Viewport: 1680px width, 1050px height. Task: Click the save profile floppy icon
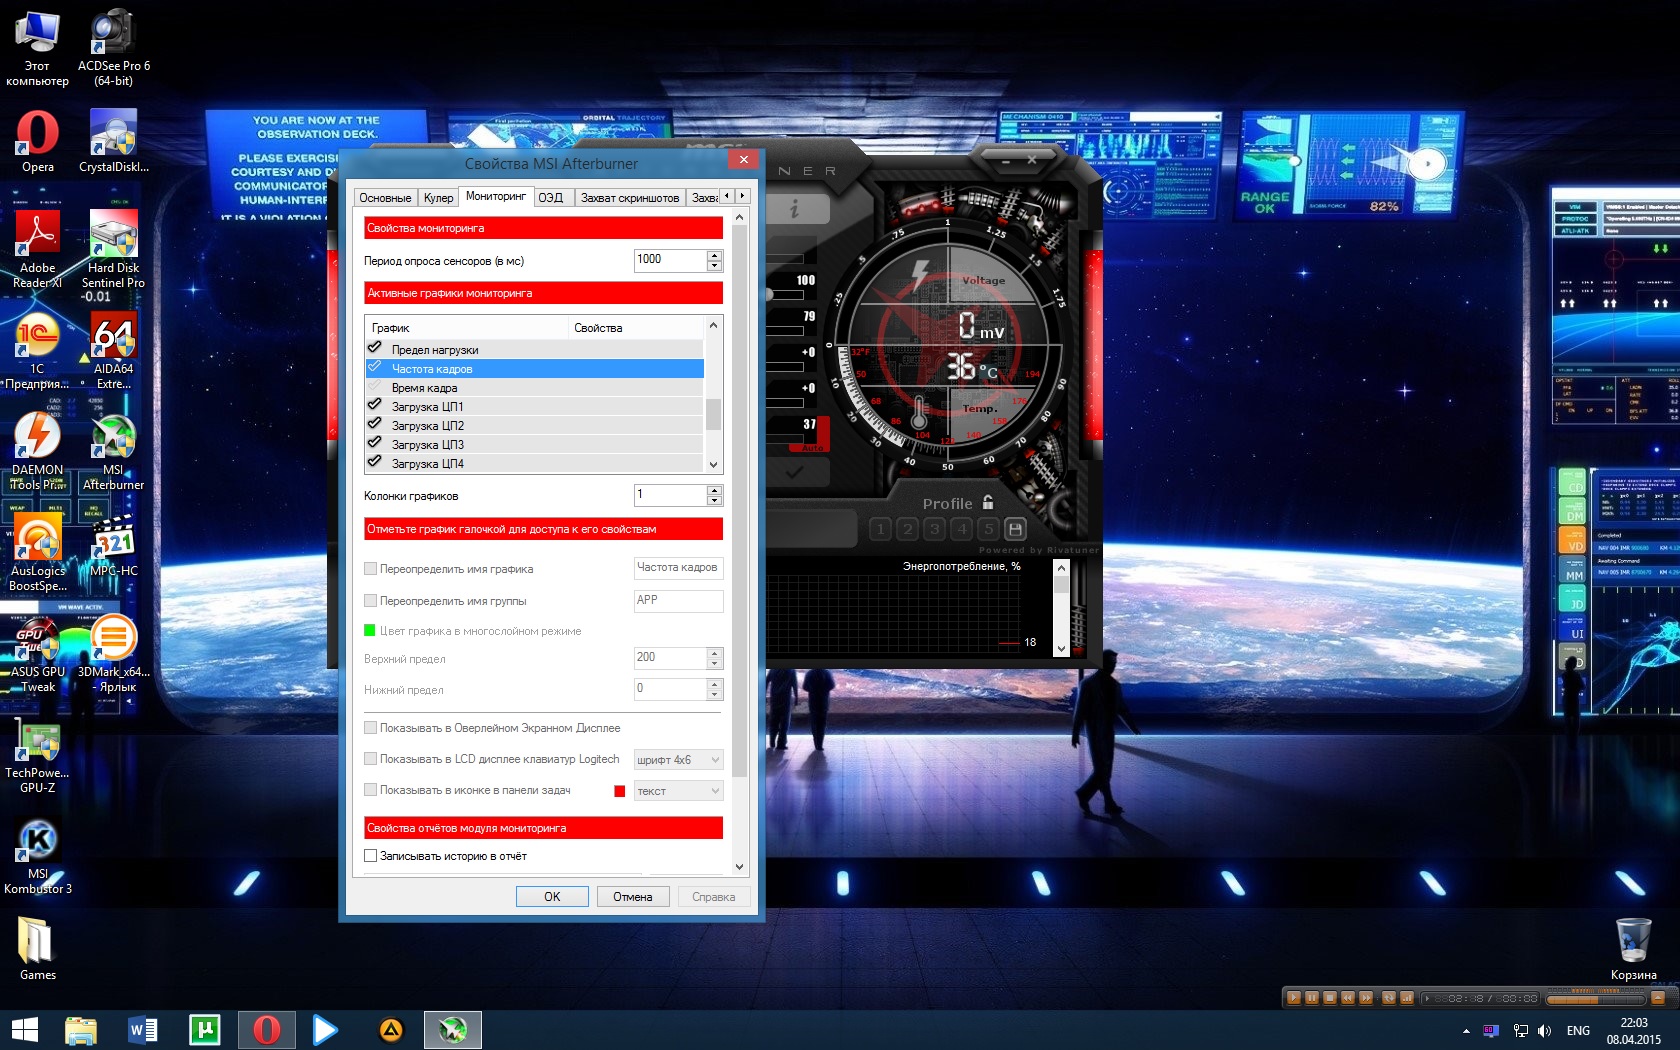tap(1015, 529)
